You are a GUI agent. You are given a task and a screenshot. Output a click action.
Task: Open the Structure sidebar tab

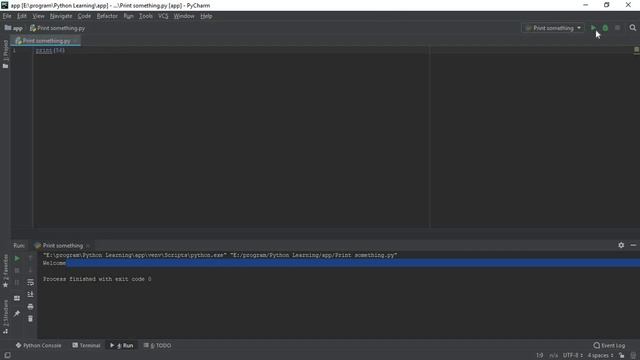click(x=5, y=317)
